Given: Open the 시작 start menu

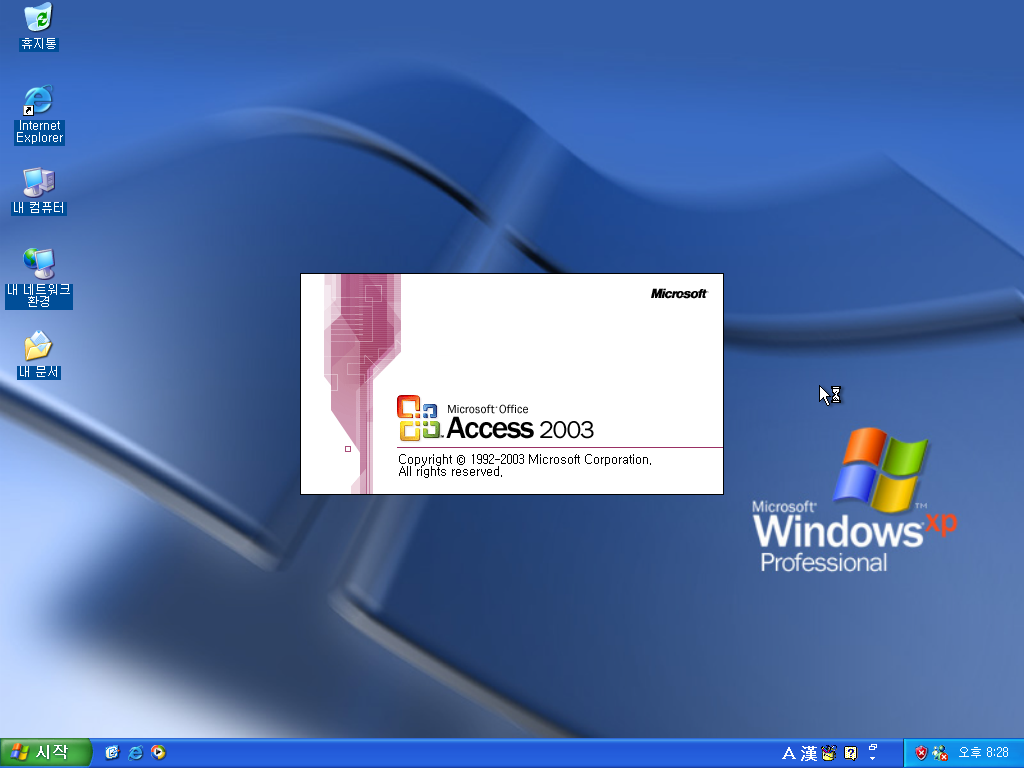Looking at the screenshot, I should (x=45, y=752).
